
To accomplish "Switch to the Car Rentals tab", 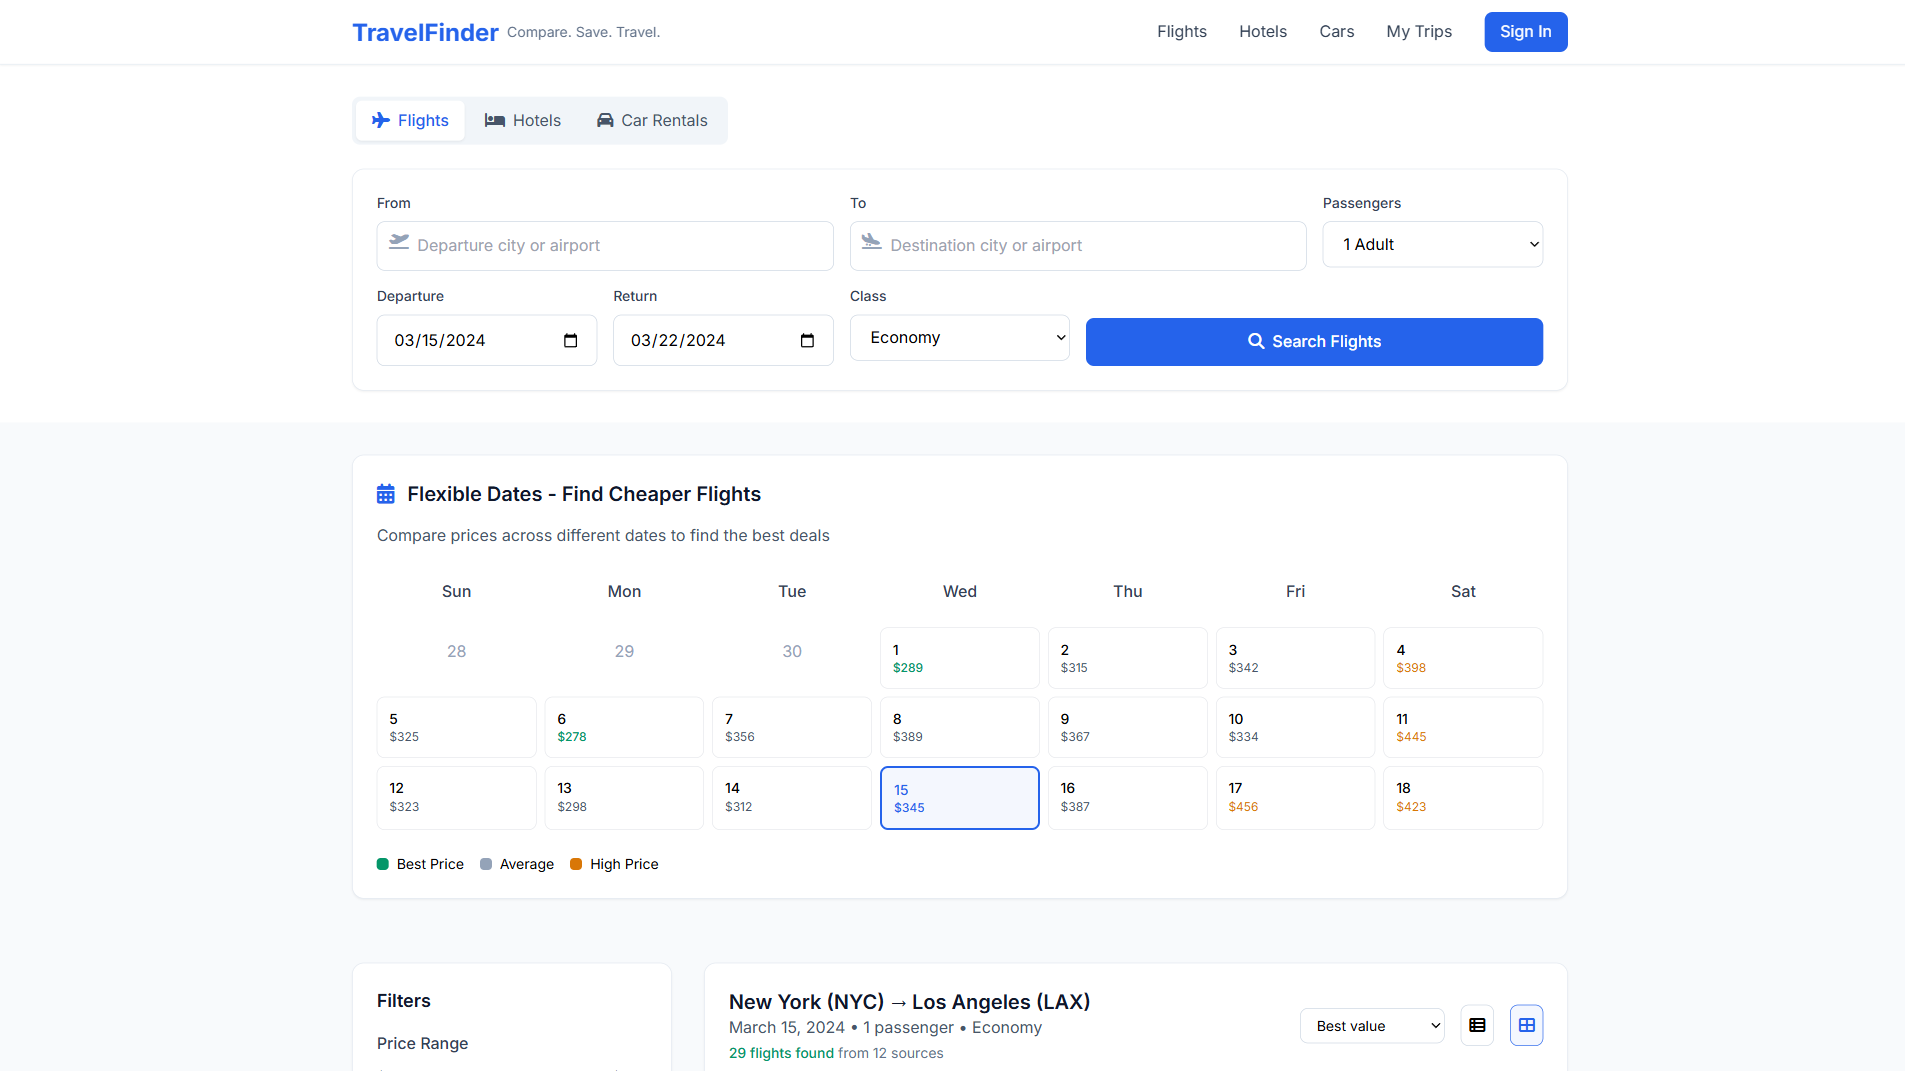I will click(651, 120).
